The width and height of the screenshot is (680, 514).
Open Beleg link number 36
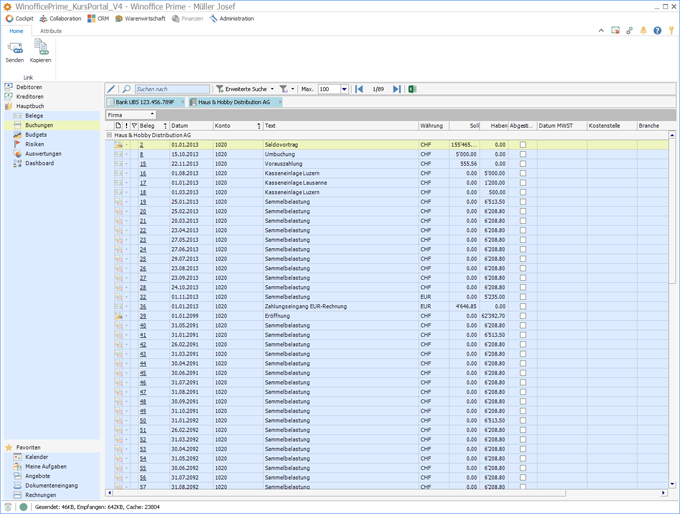point(143,306)
